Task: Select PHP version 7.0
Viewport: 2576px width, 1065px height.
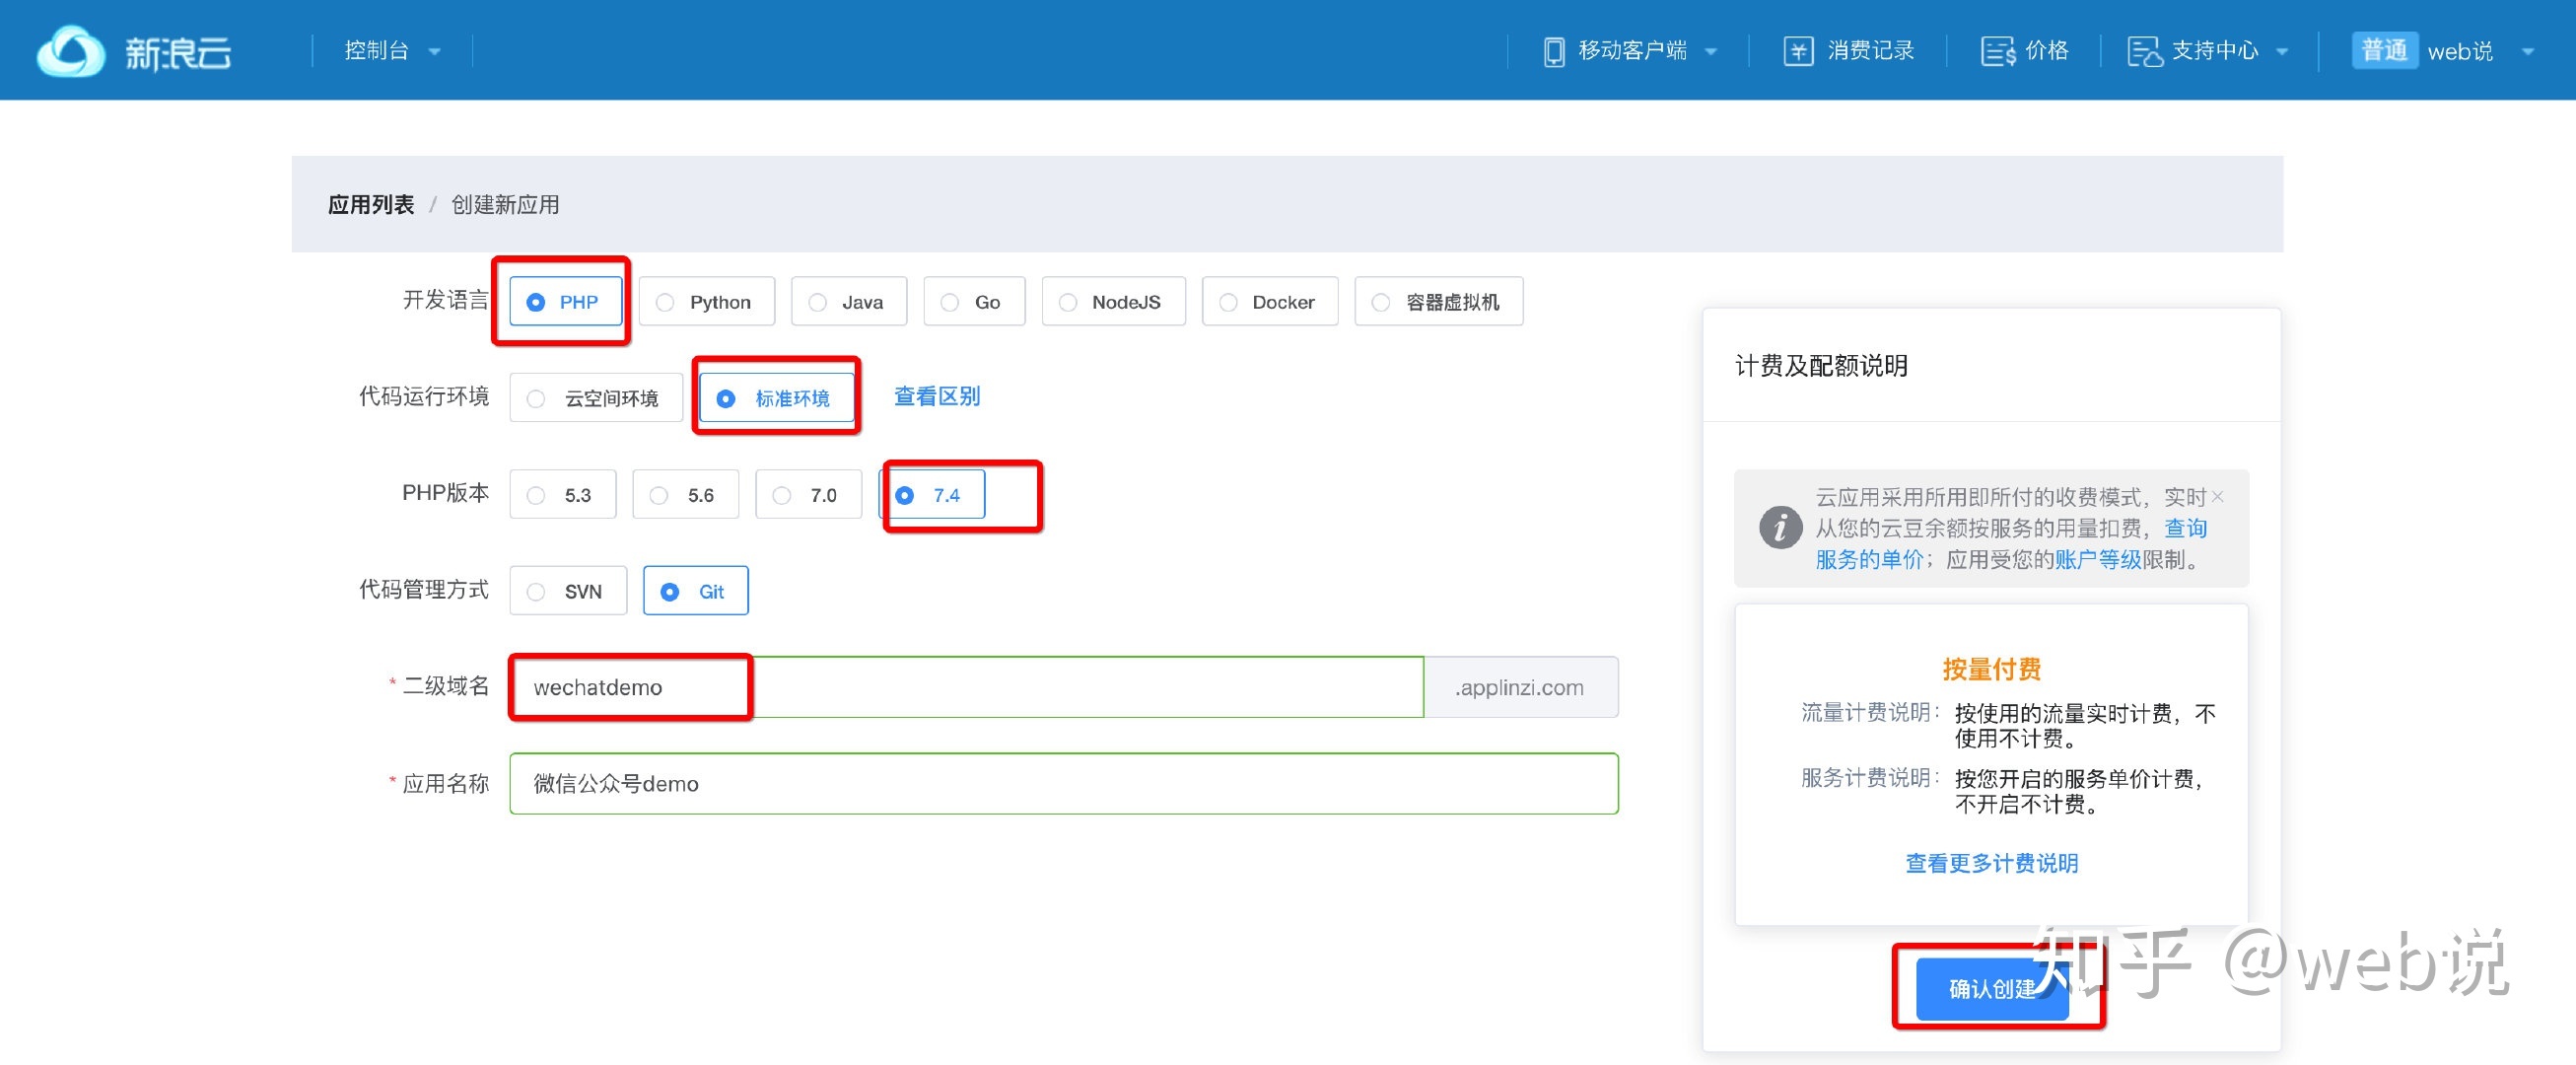Action: pos(809,494)
